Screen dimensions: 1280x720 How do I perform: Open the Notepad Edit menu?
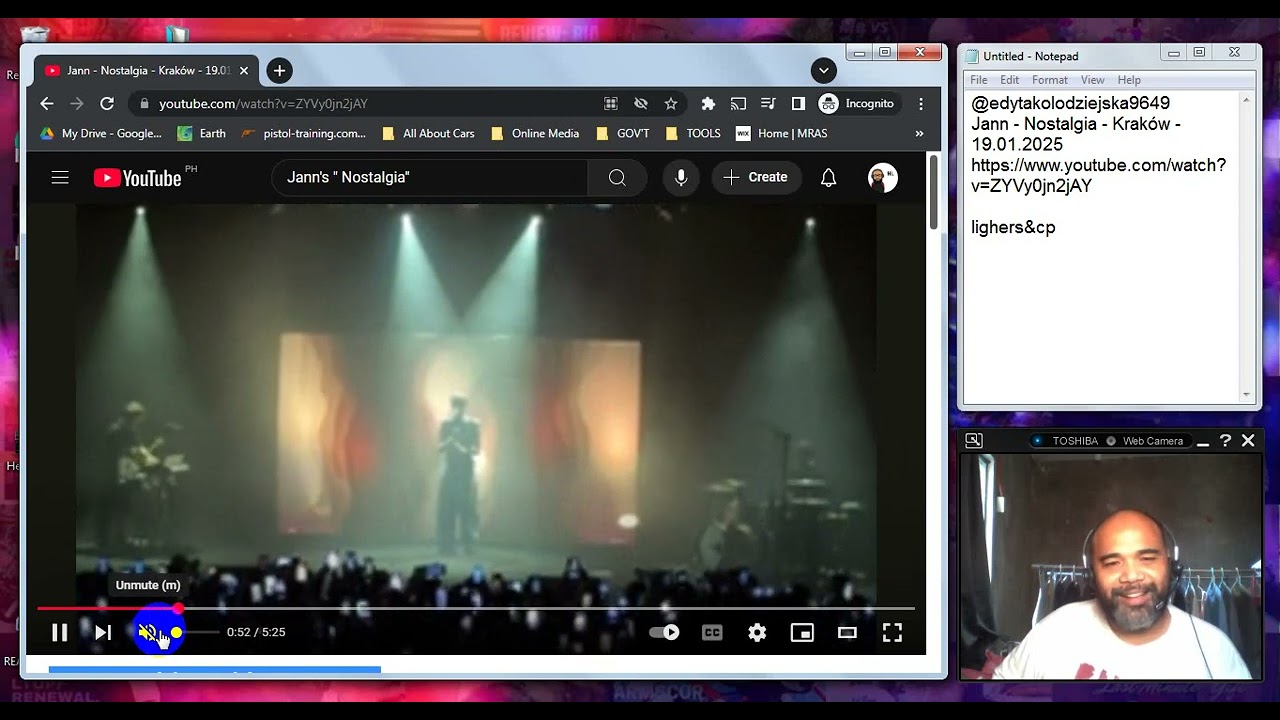[1010, 80]
